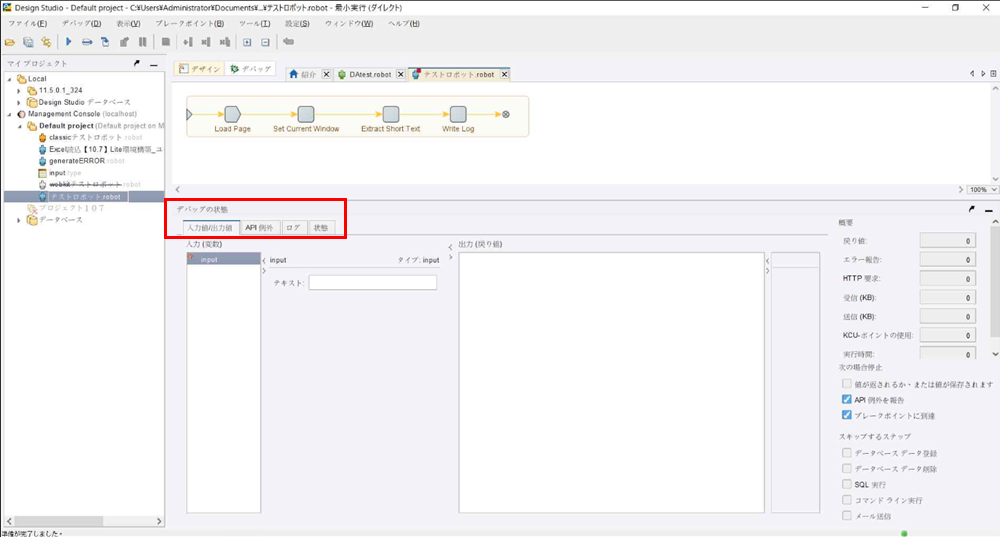Click the Extract Short Text step node
The height and width of the screenshot is (537, 1000).
click(391, 114)
